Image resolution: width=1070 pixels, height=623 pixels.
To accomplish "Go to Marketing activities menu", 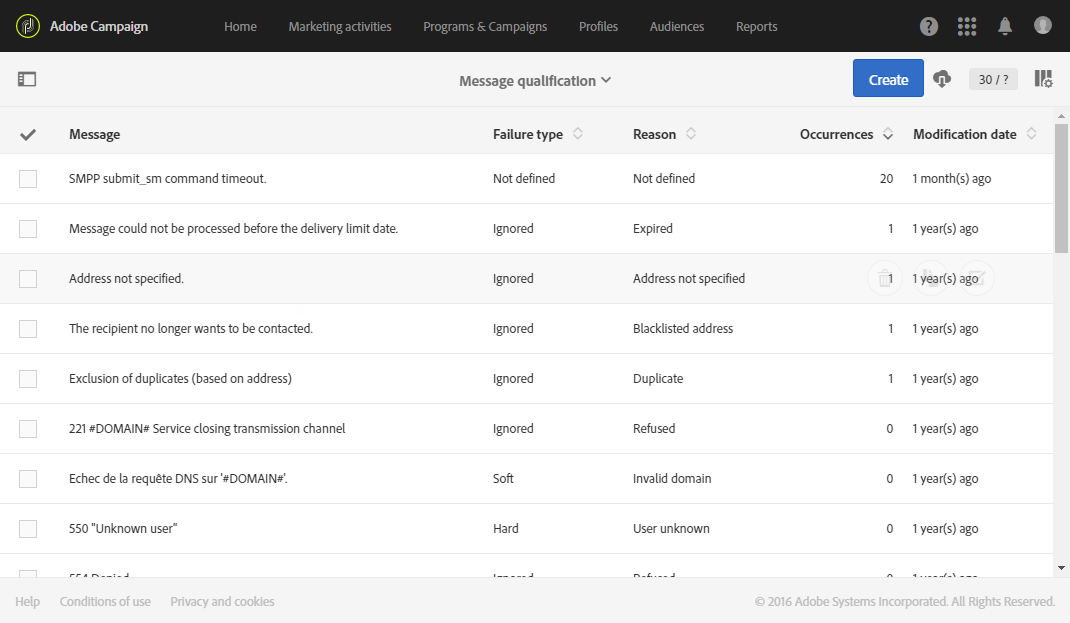I will [x=340, y=26].
